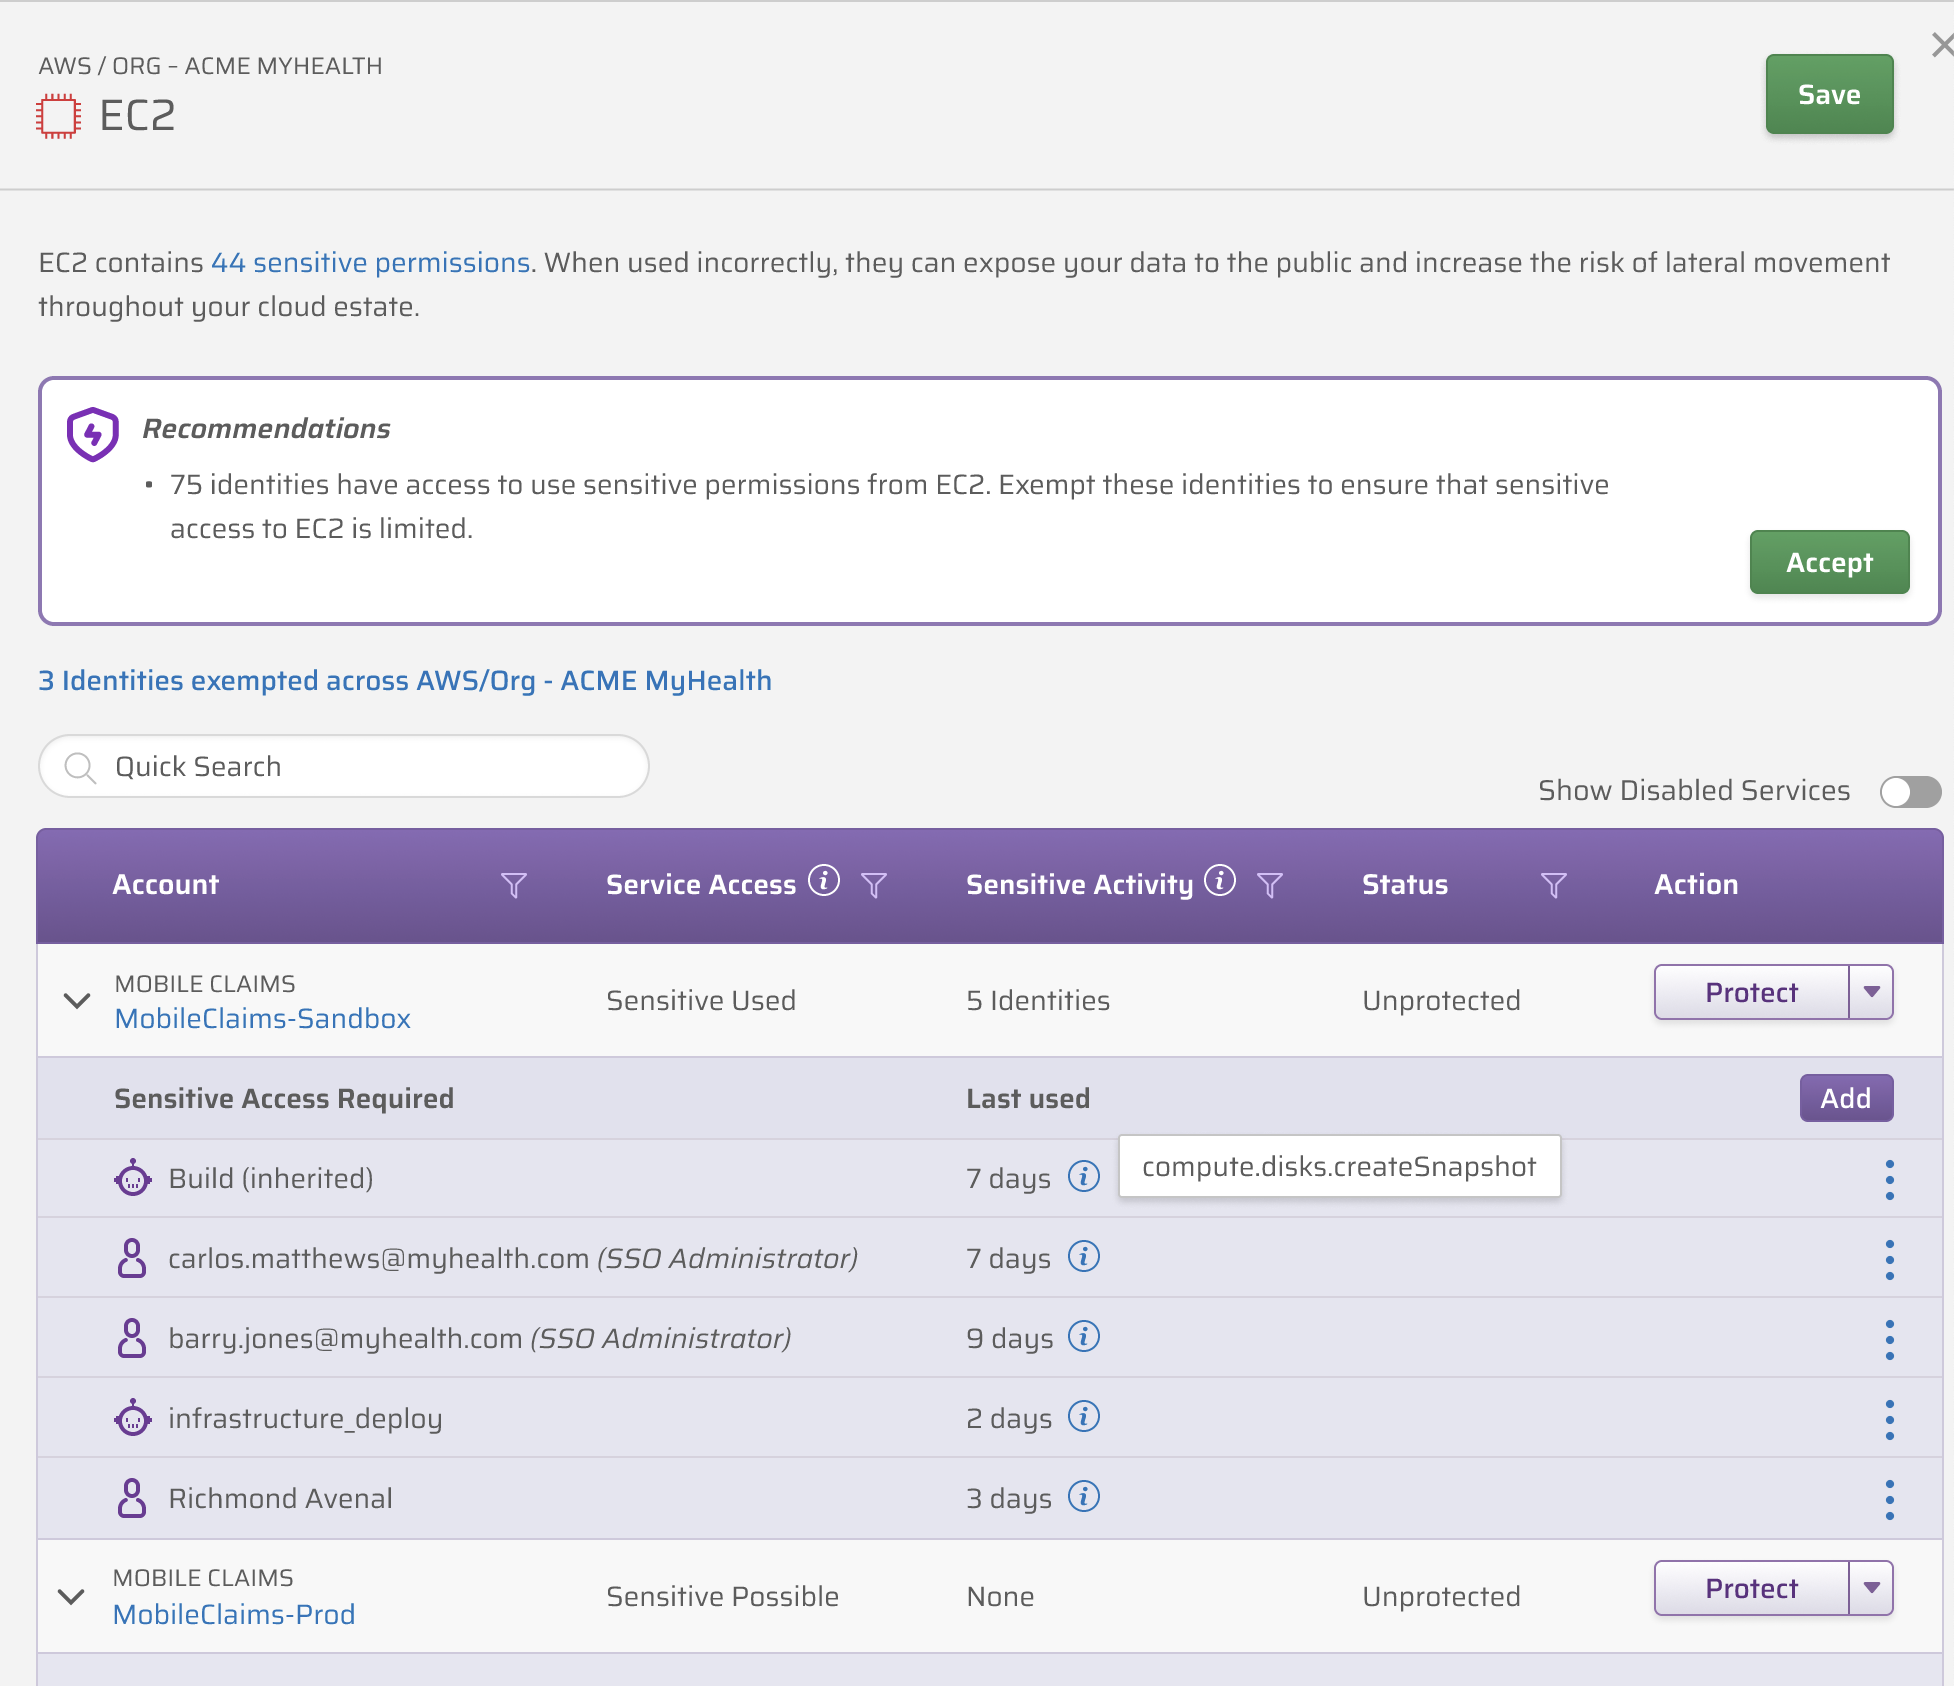Click the AWS / ORG - ACME MYHEALTH breadcrumb
1954x1686 pixels.
[210, 66]
